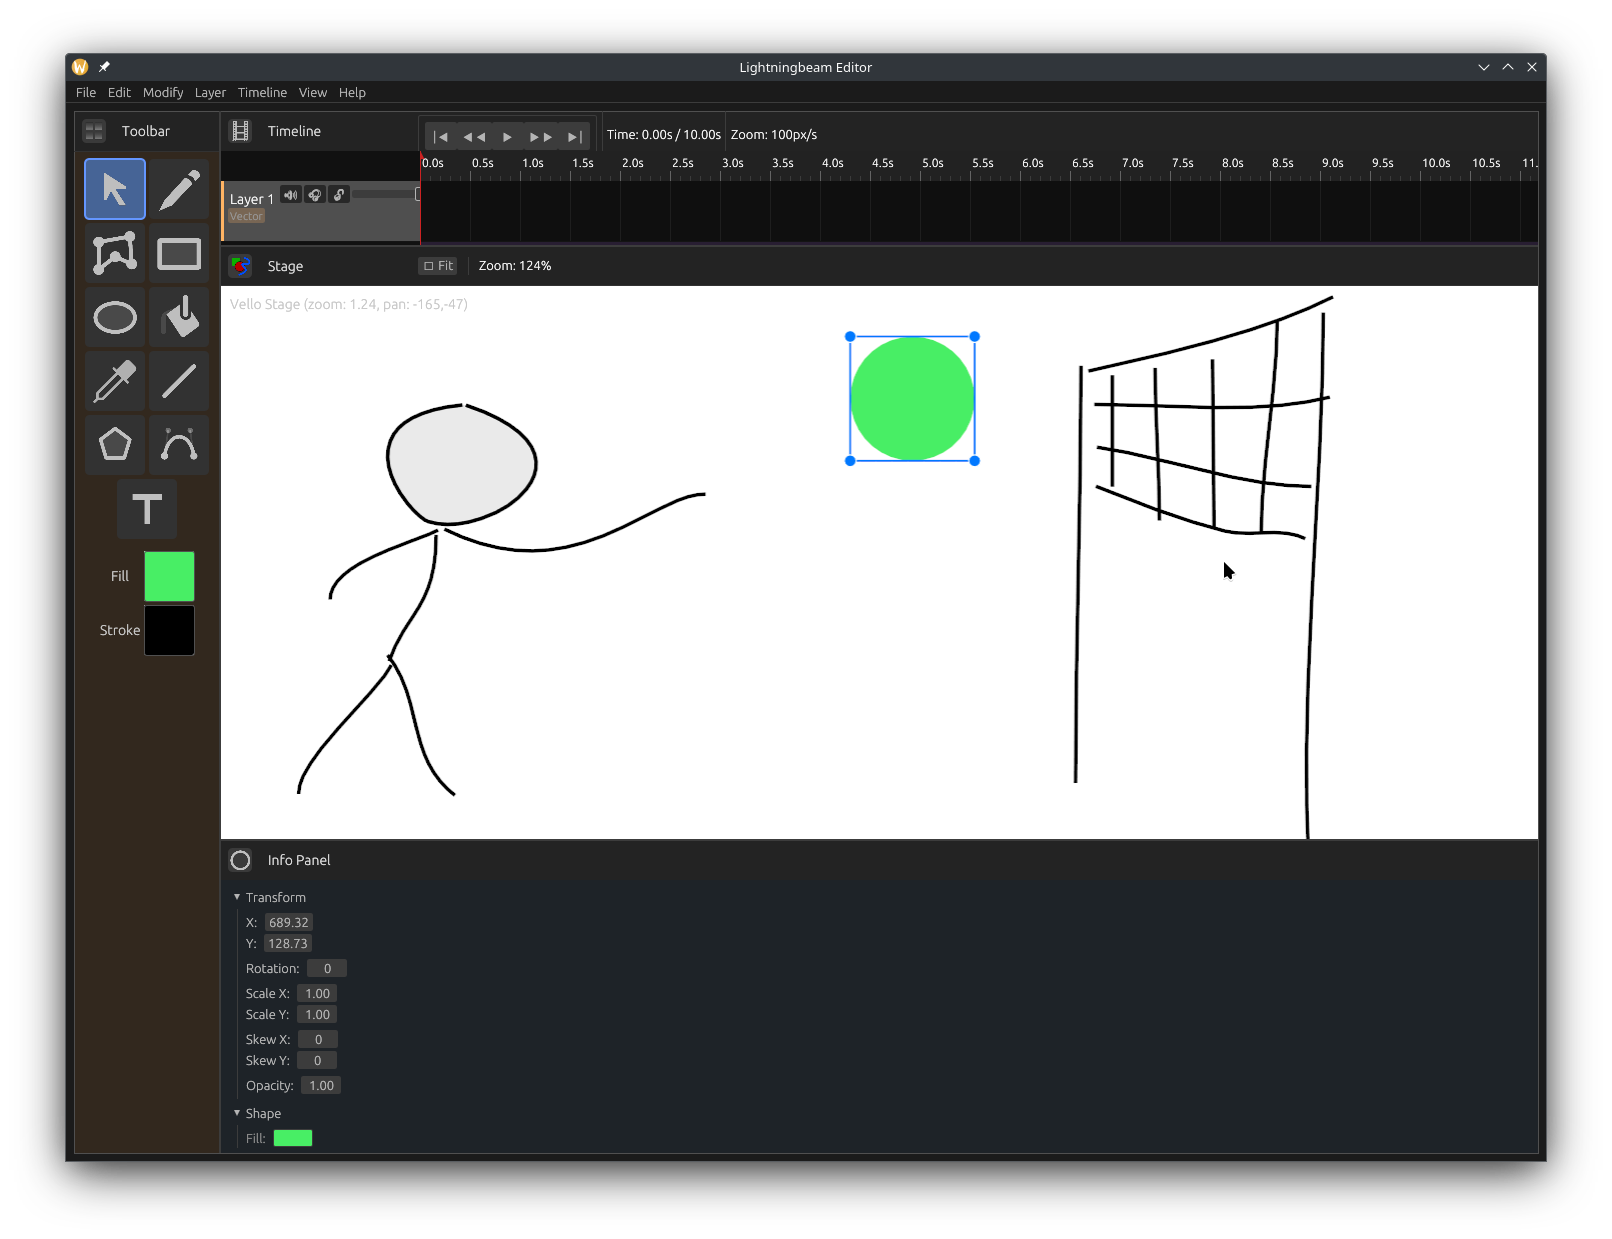Image resolution: width=1612 pixels, height=1239 pixels.
Task: Activate the Polygon tool
Action: (x=114, y=445)
